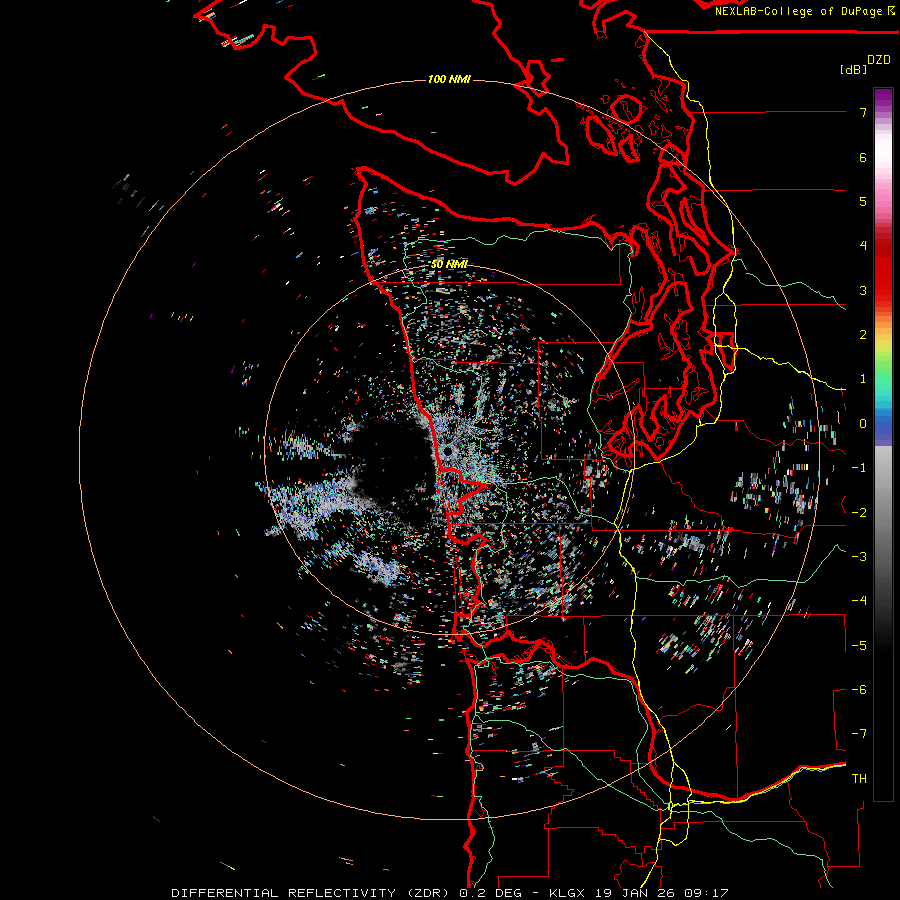Viewport: 900px width, 900px height.
Task: Click the -3 dB value on the scale
Action: tap(859, 557)
